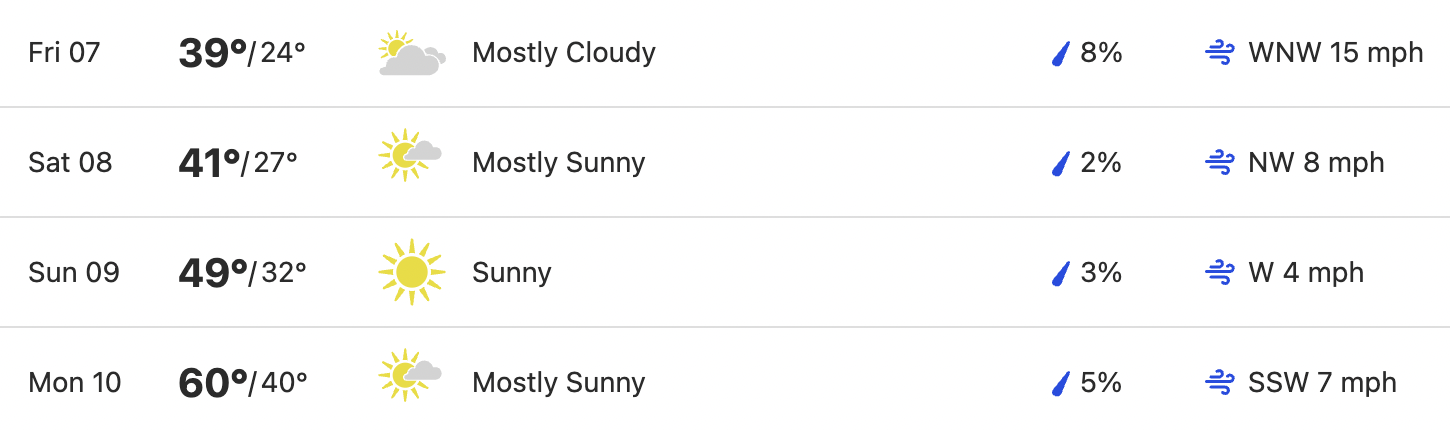
Task: Click the raindrop icon next to 8%
Action: (1061, 53)
